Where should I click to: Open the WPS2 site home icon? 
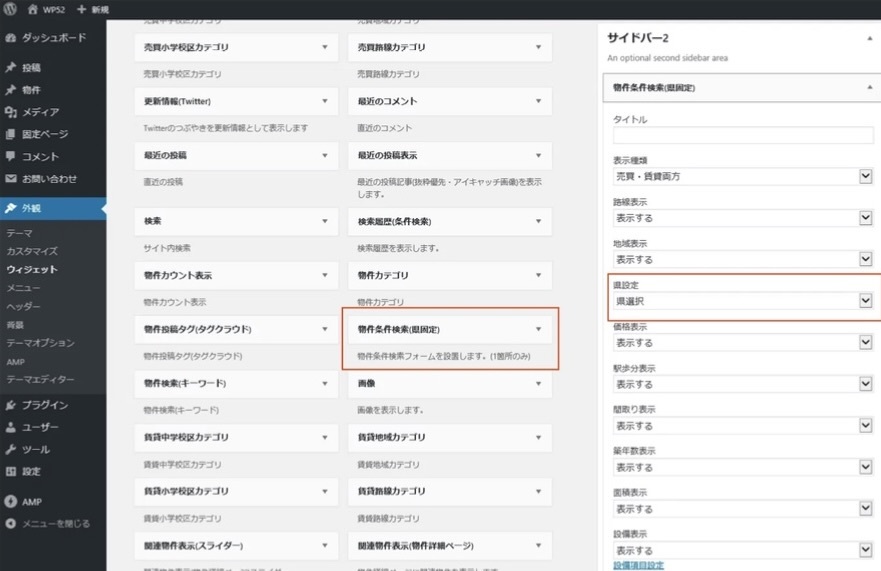[x=33, y=9]
